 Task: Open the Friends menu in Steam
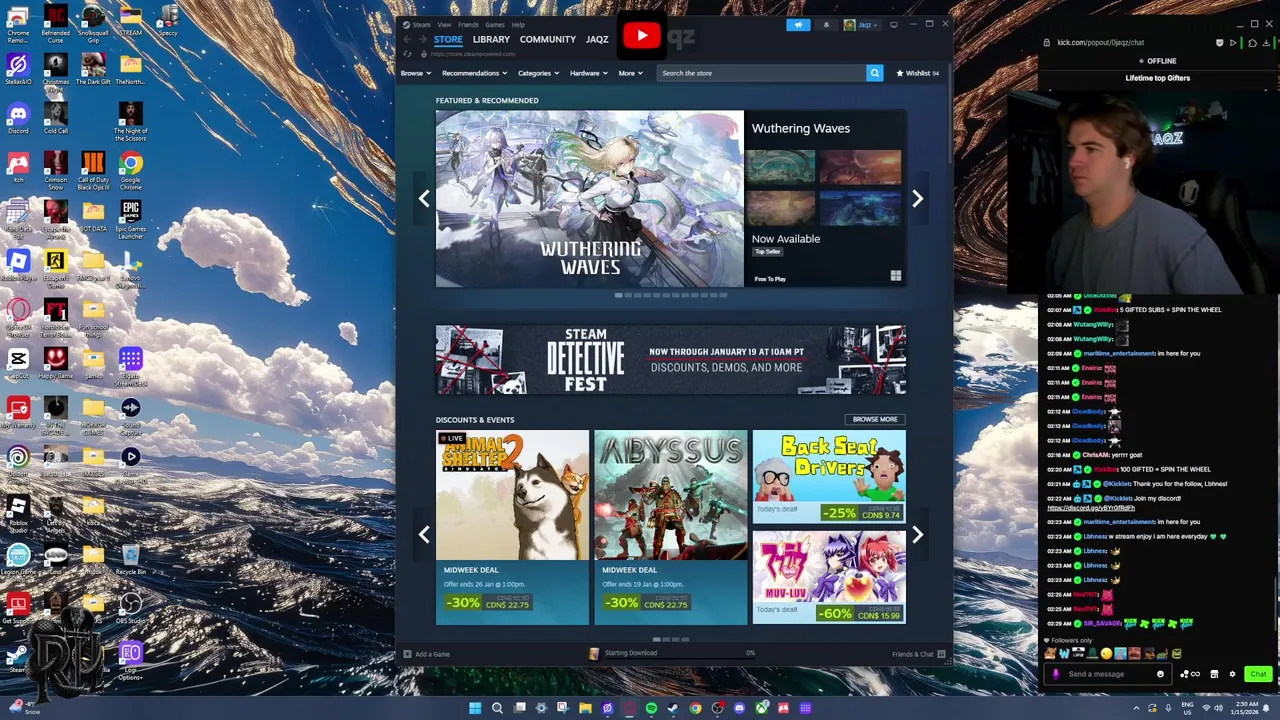click(x=468, y=24)
